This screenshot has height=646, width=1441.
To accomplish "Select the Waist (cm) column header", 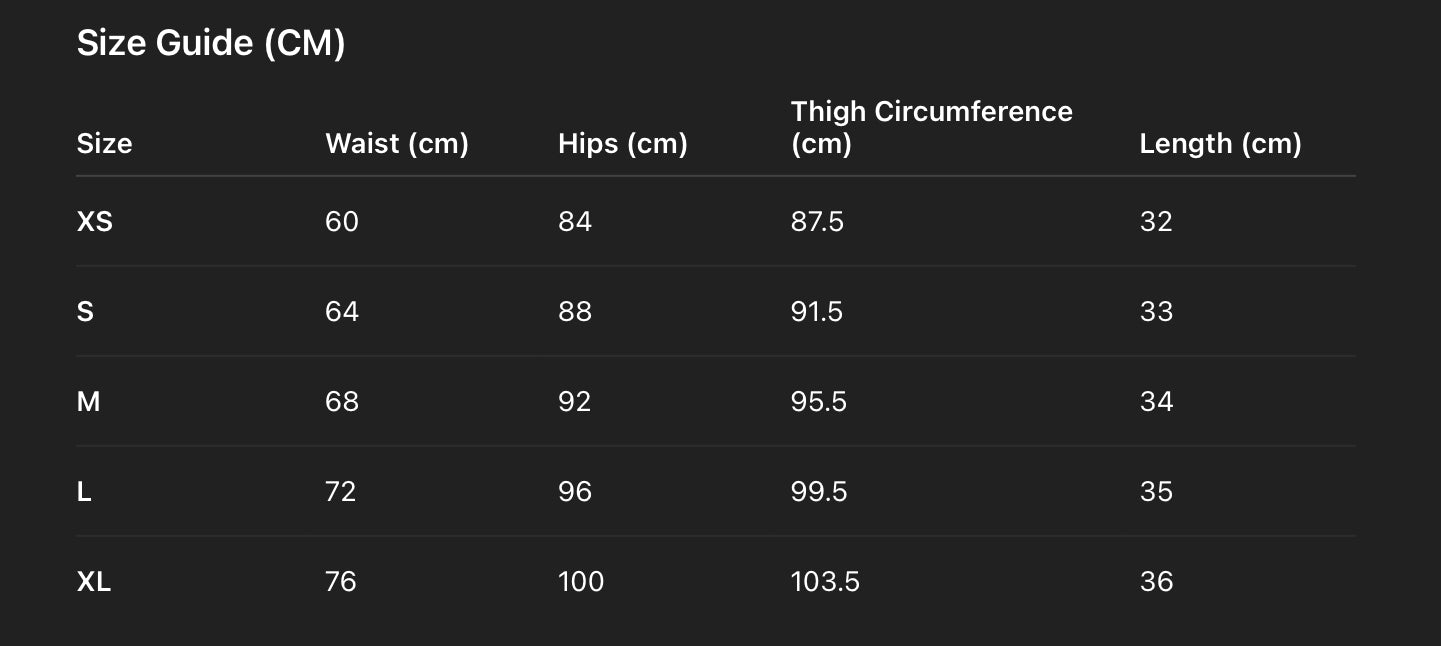I will pos(396,143).
